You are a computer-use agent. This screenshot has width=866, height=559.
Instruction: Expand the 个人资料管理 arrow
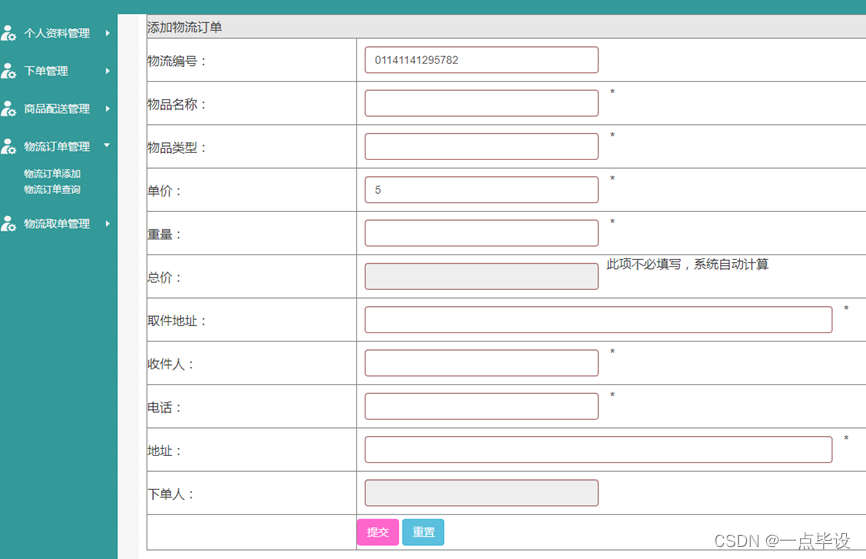pos(108,33)
